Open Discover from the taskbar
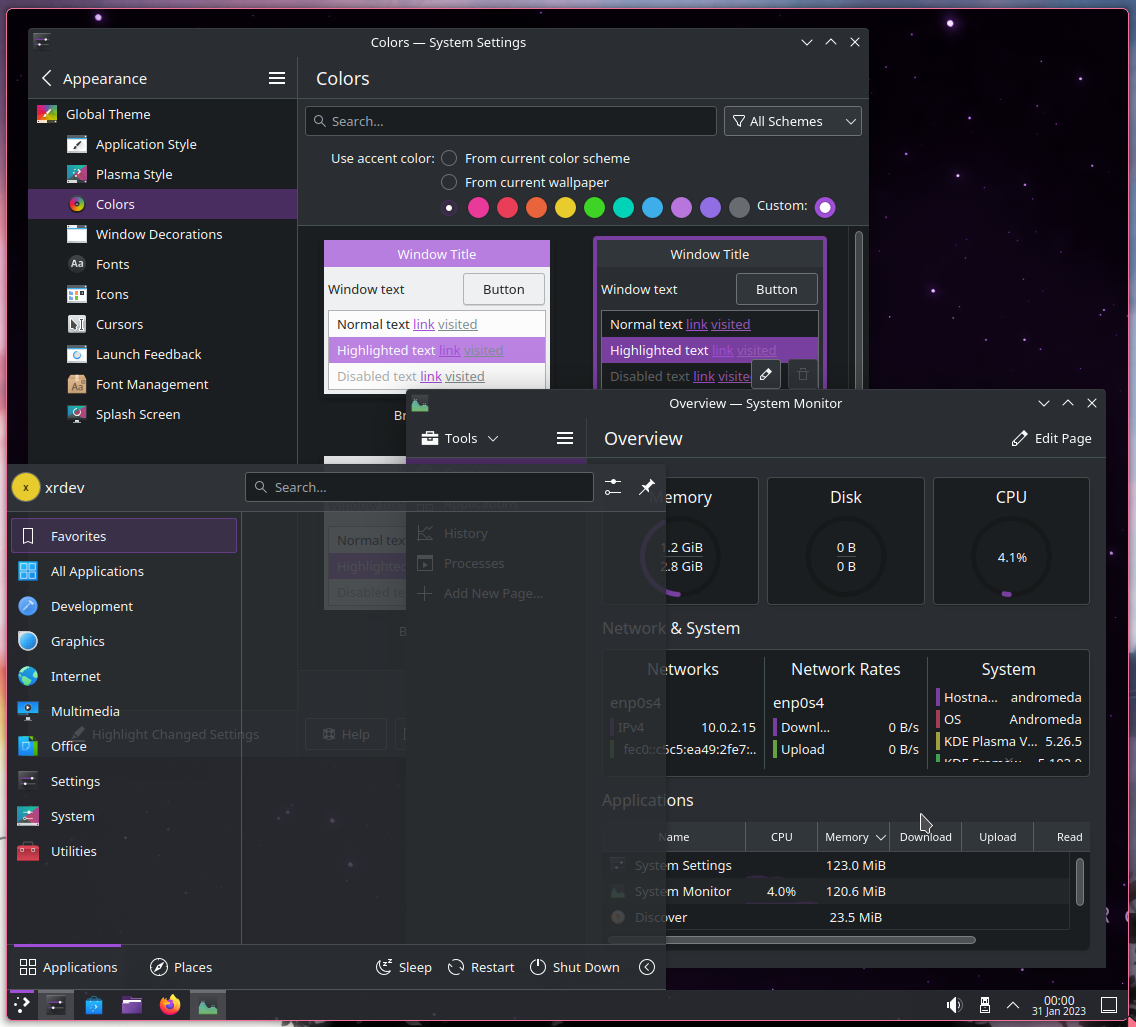Screen dimensions: 1136x1027 coord(93,1005)
